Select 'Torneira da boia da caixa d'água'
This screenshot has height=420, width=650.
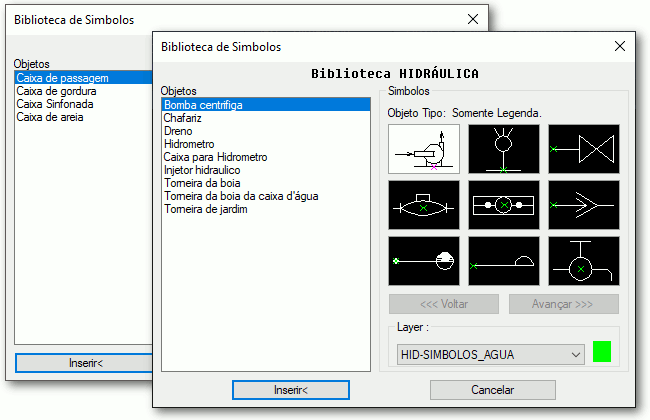[x=266, y=196]
